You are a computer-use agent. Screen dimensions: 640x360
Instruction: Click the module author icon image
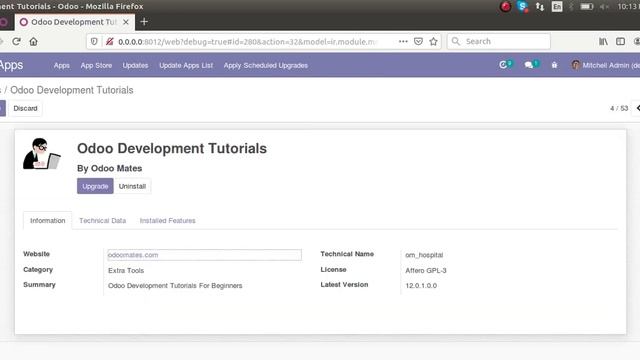point(42,153)
